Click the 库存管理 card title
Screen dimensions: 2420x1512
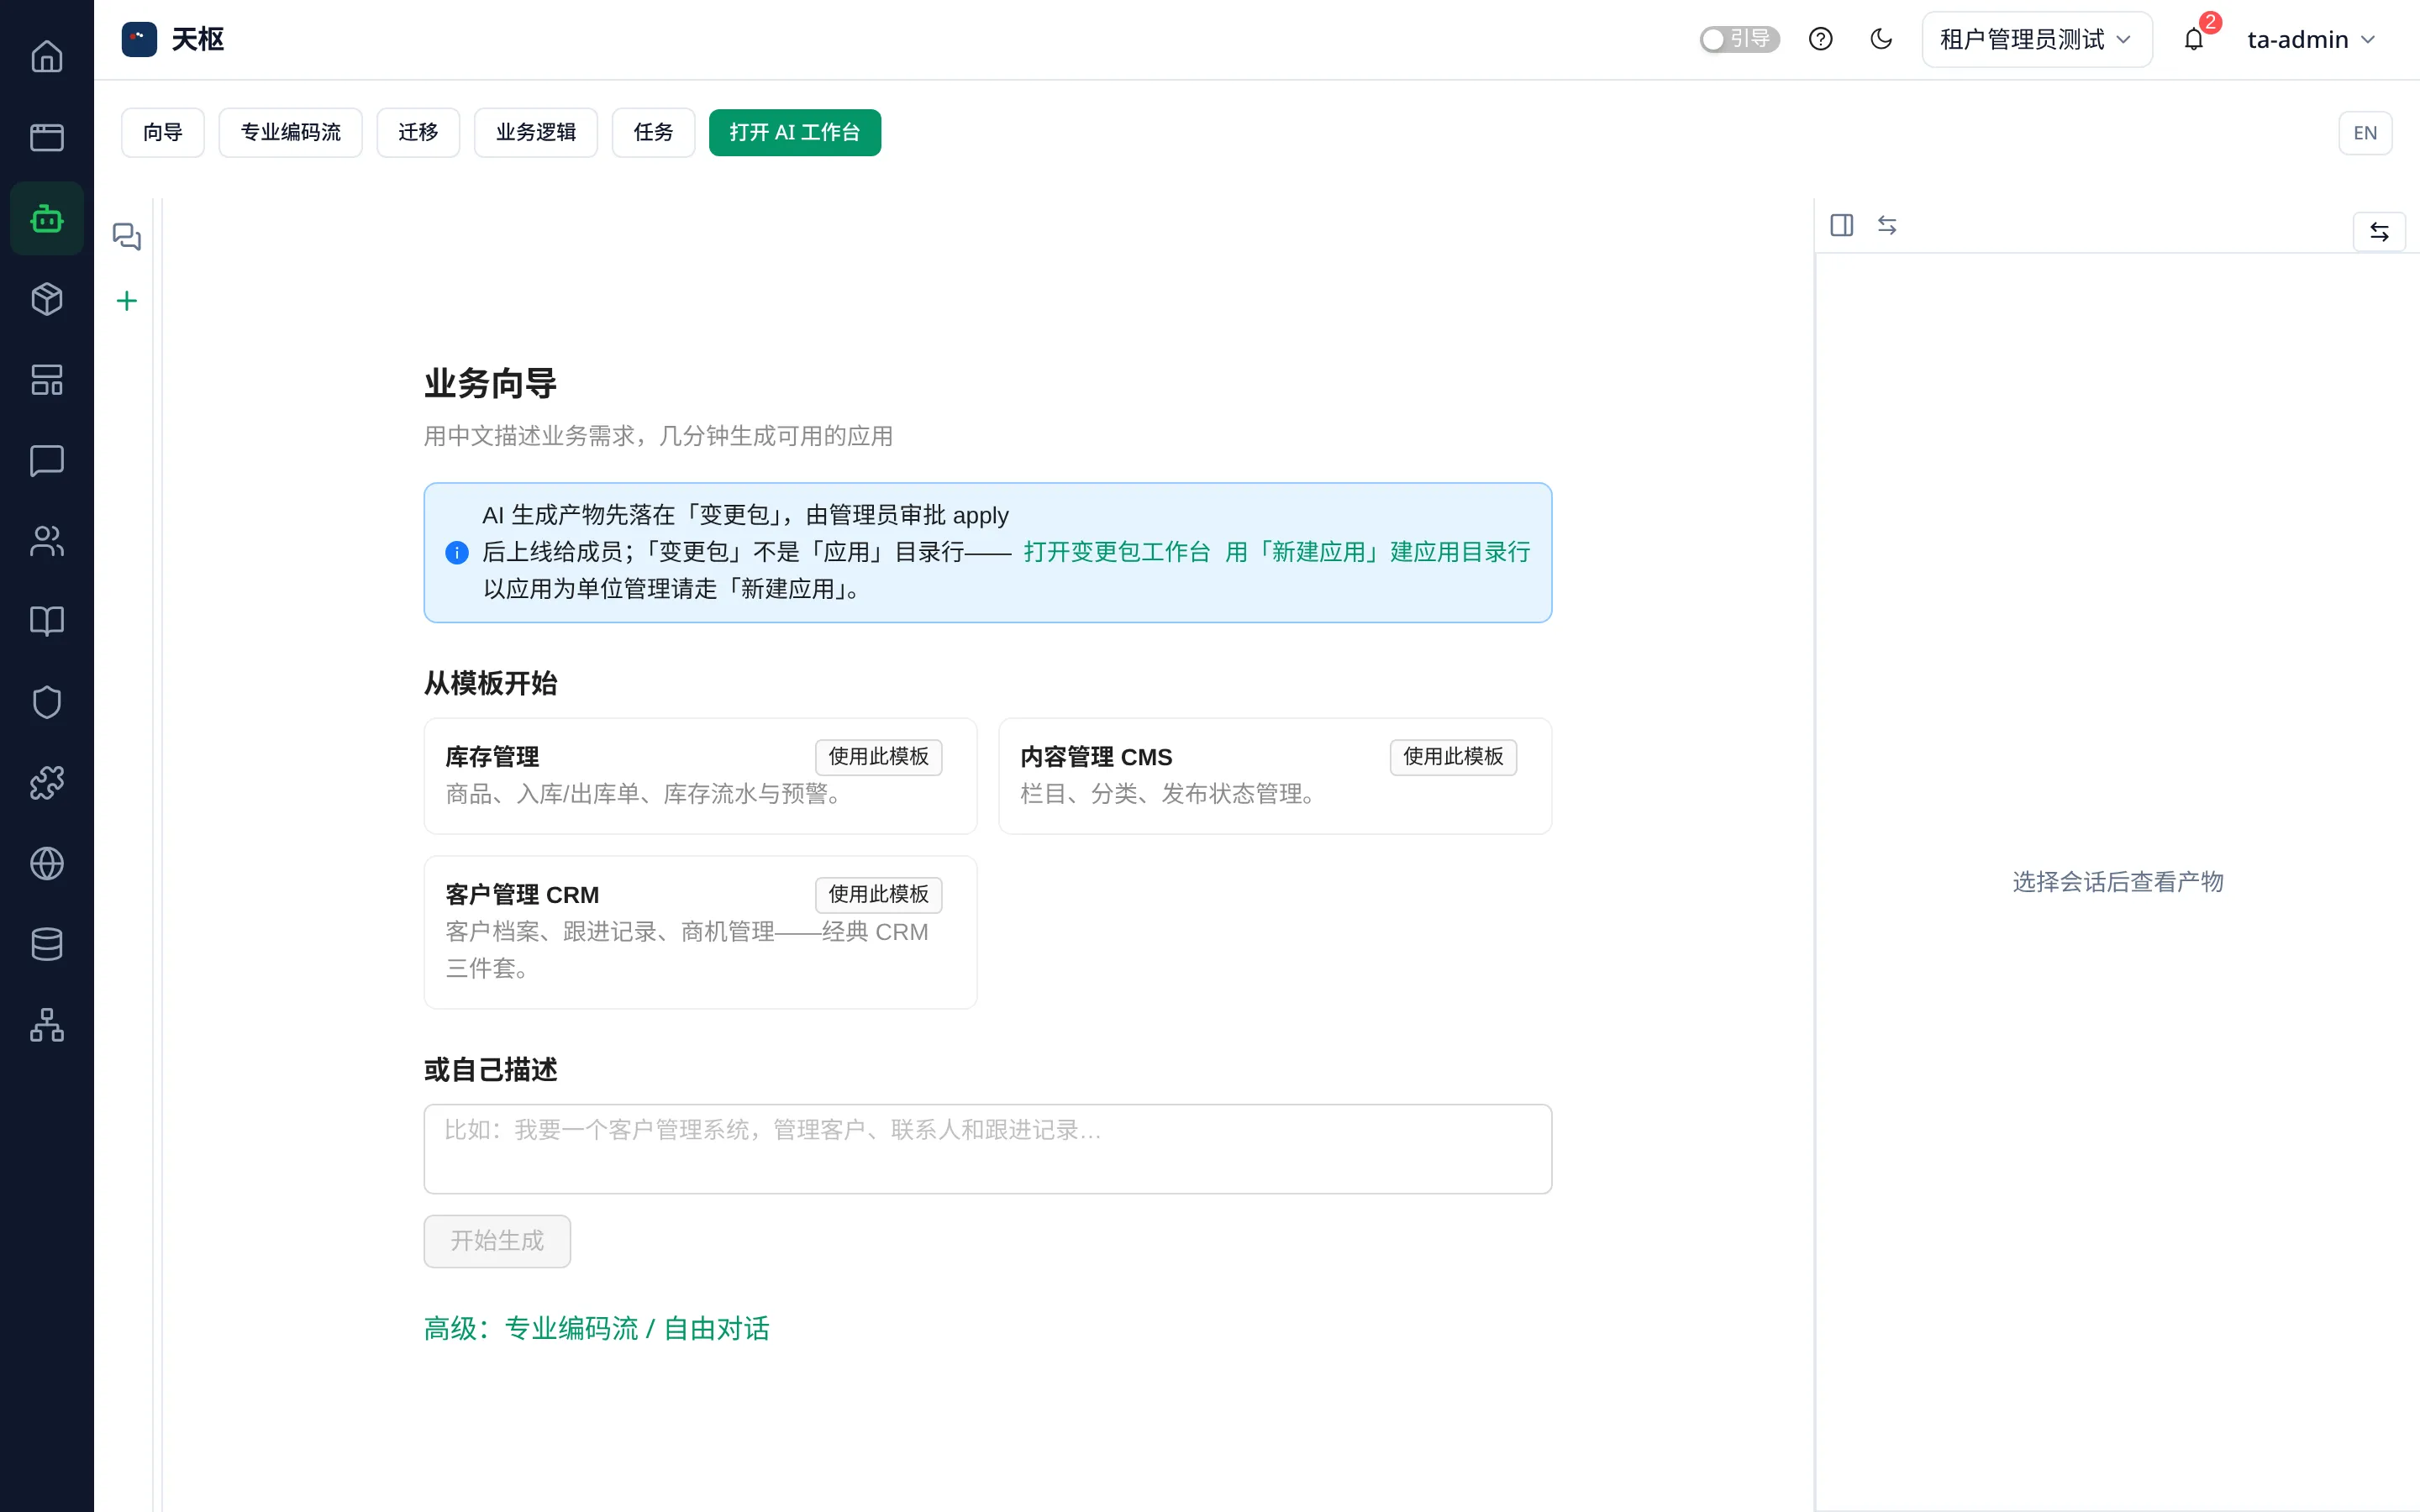pyautogui.click(x=492, y=757)
